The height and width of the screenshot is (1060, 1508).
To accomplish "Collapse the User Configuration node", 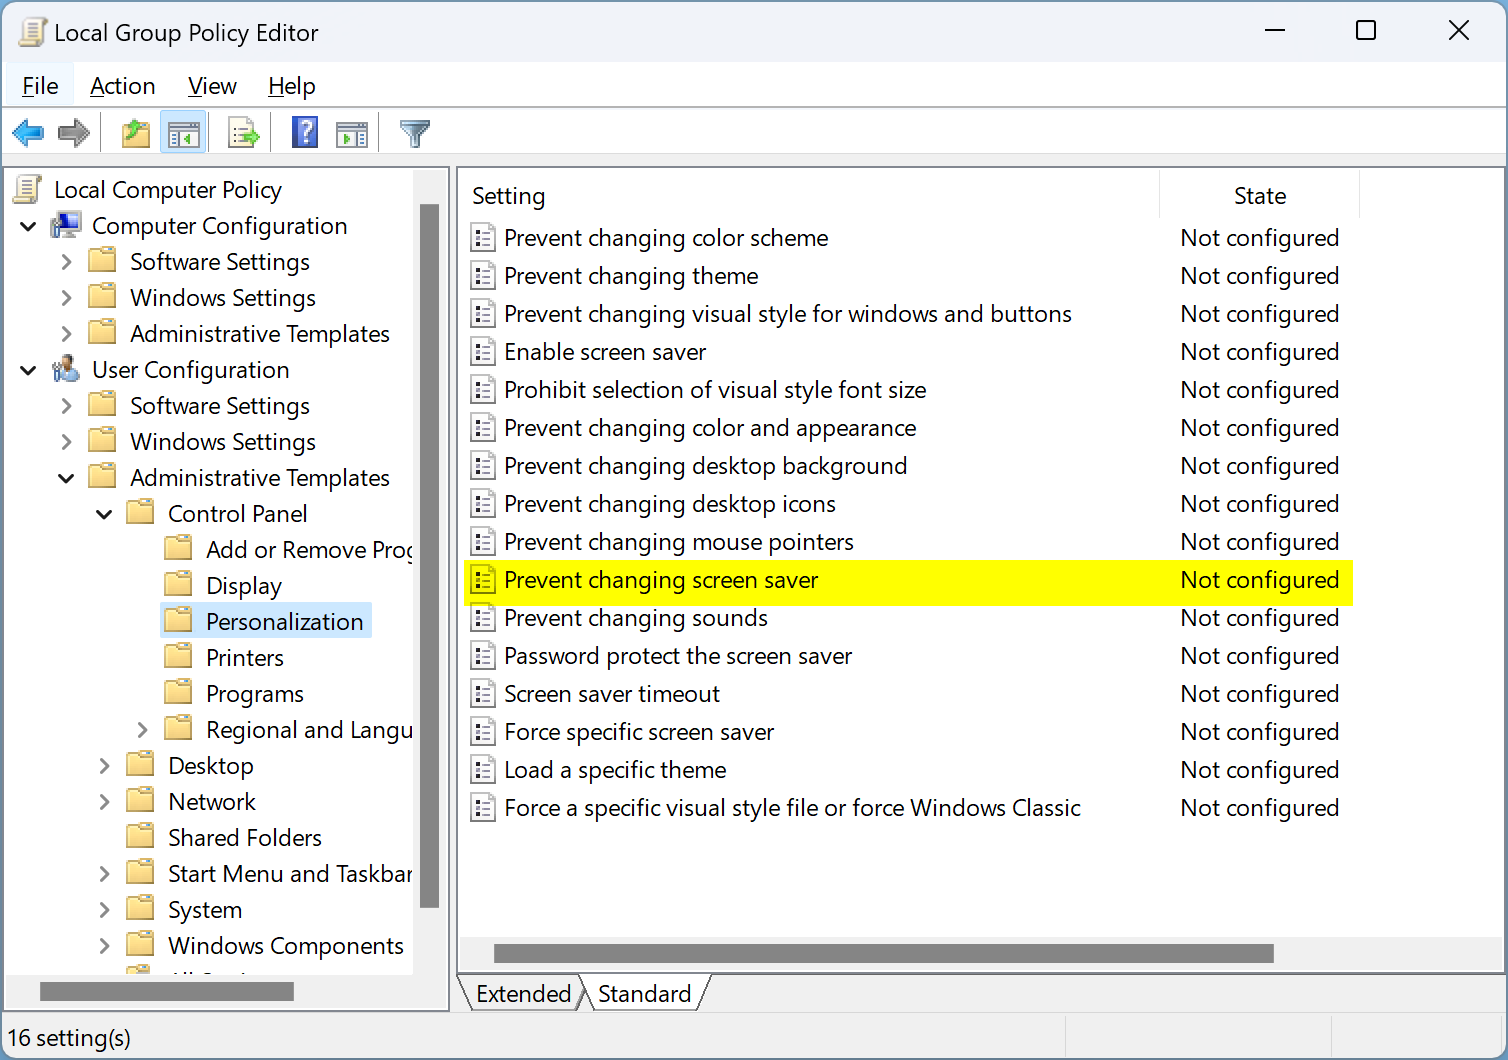I will [28, 371].
